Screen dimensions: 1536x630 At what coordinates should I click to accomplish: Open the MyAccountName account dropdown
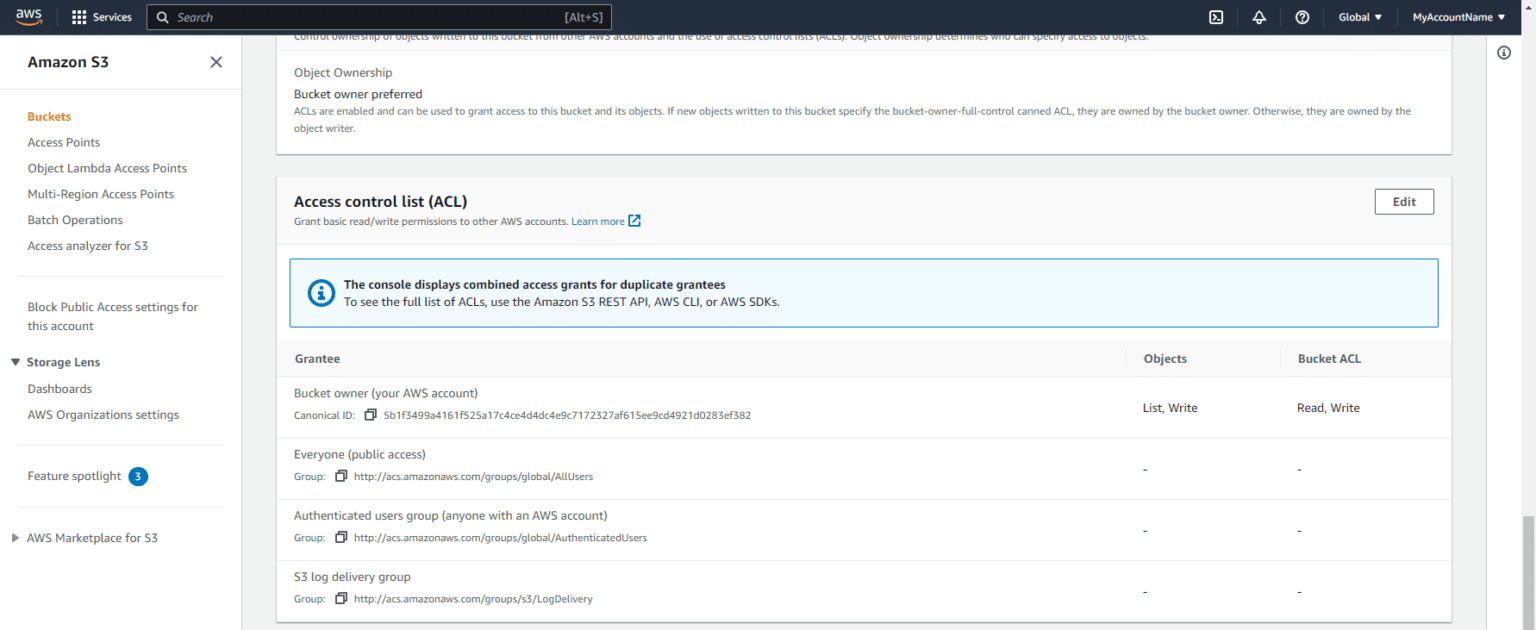(x=1458, y=17)
